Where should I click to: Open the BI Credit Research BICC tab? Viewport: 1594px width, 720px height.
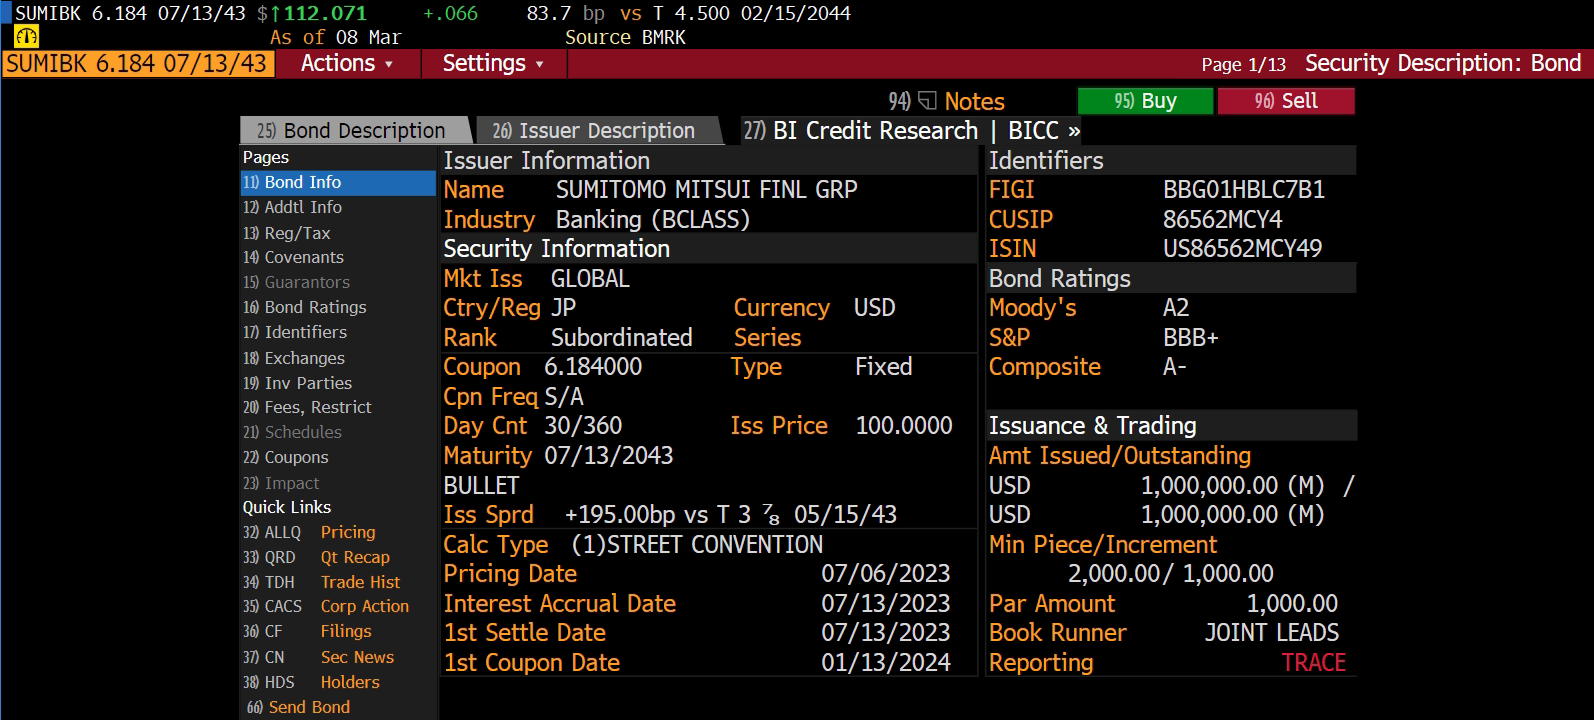912,131
